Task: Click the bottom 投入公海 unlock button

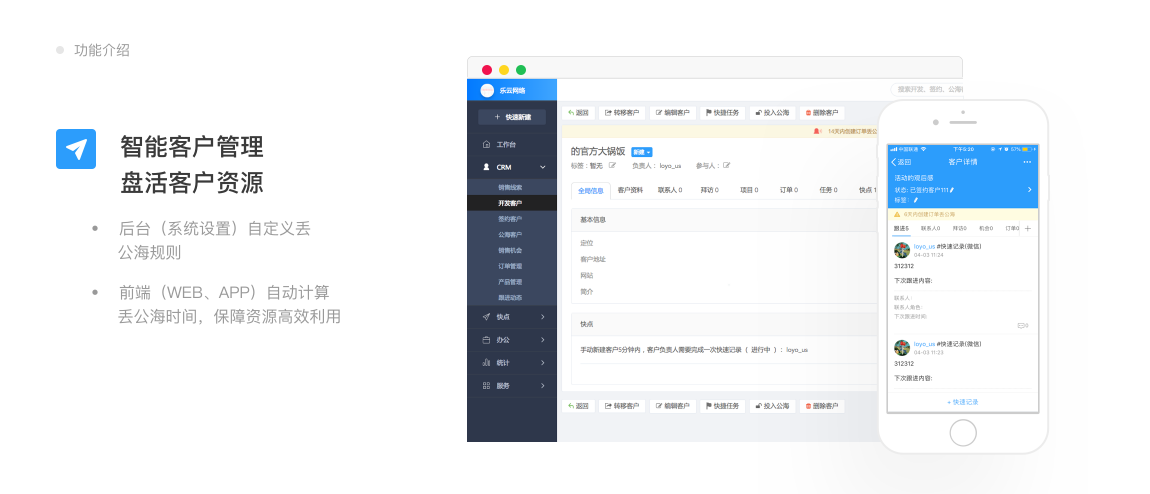Action: coord(772,405)
